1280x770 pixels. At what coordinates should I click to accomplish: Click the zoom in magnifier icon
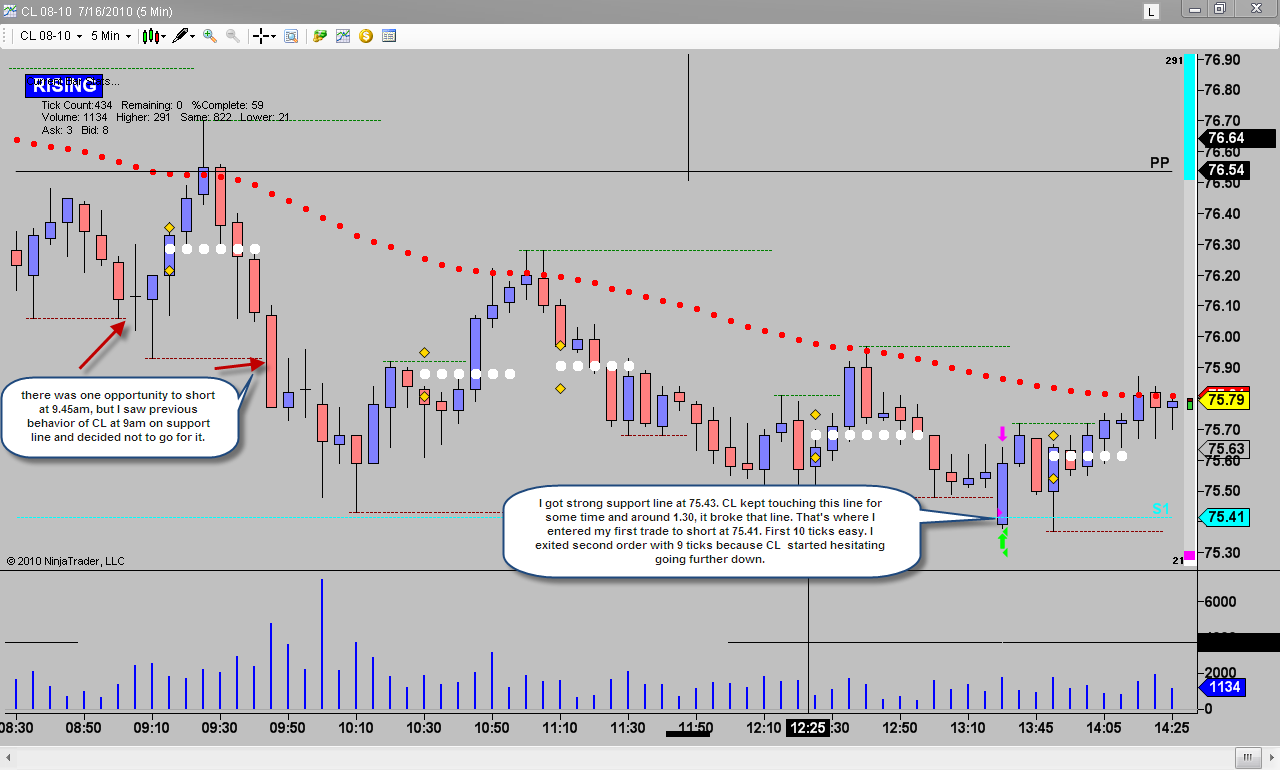pyautogui.click(x=210, y=36)
